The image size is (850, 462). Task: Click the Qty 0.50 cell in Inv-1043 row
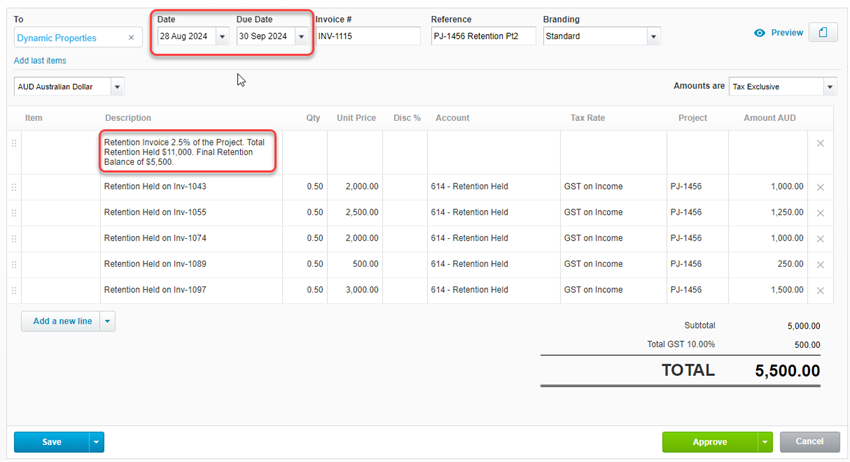(x=305, y=187)
